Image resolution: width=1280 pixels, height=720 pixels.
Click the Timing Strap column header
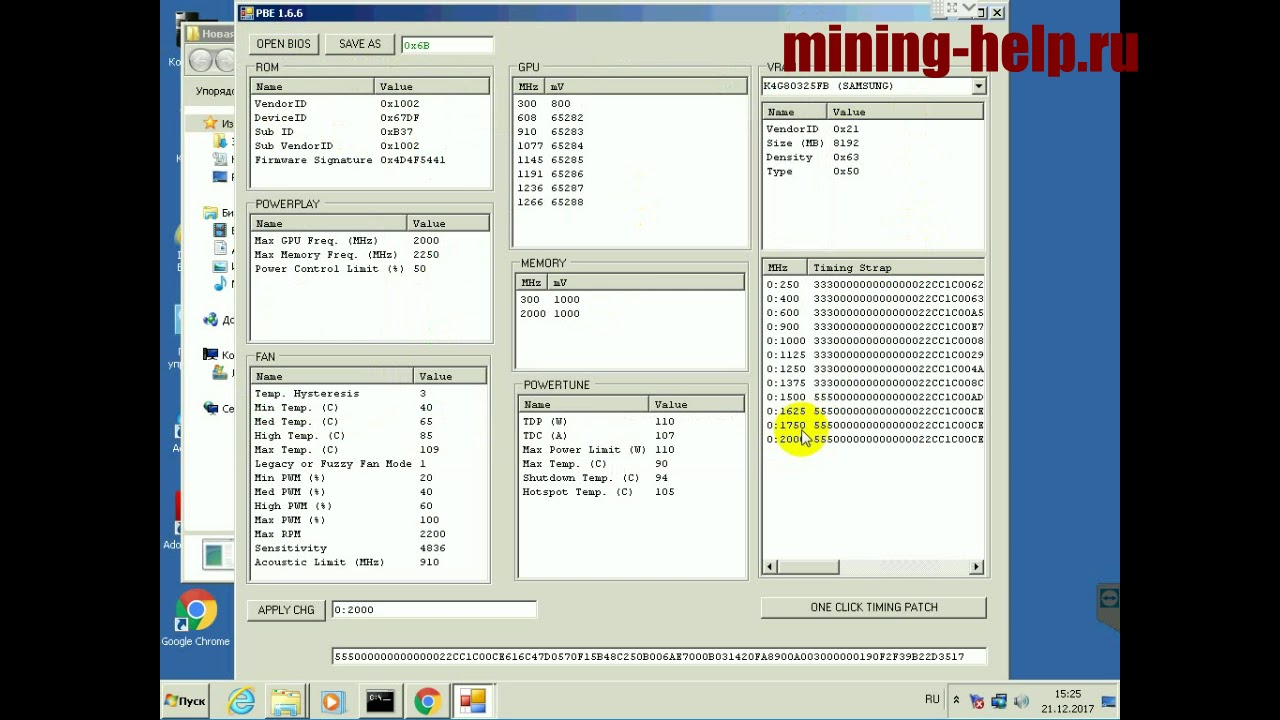(896, 268)
